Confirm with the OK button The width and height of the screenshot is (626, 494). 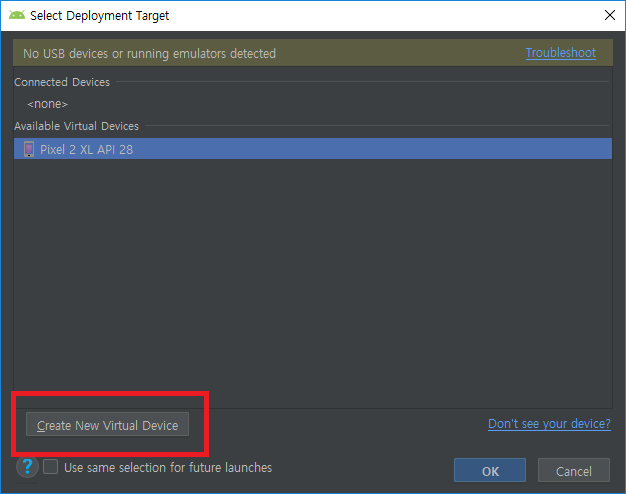point(490,471)
